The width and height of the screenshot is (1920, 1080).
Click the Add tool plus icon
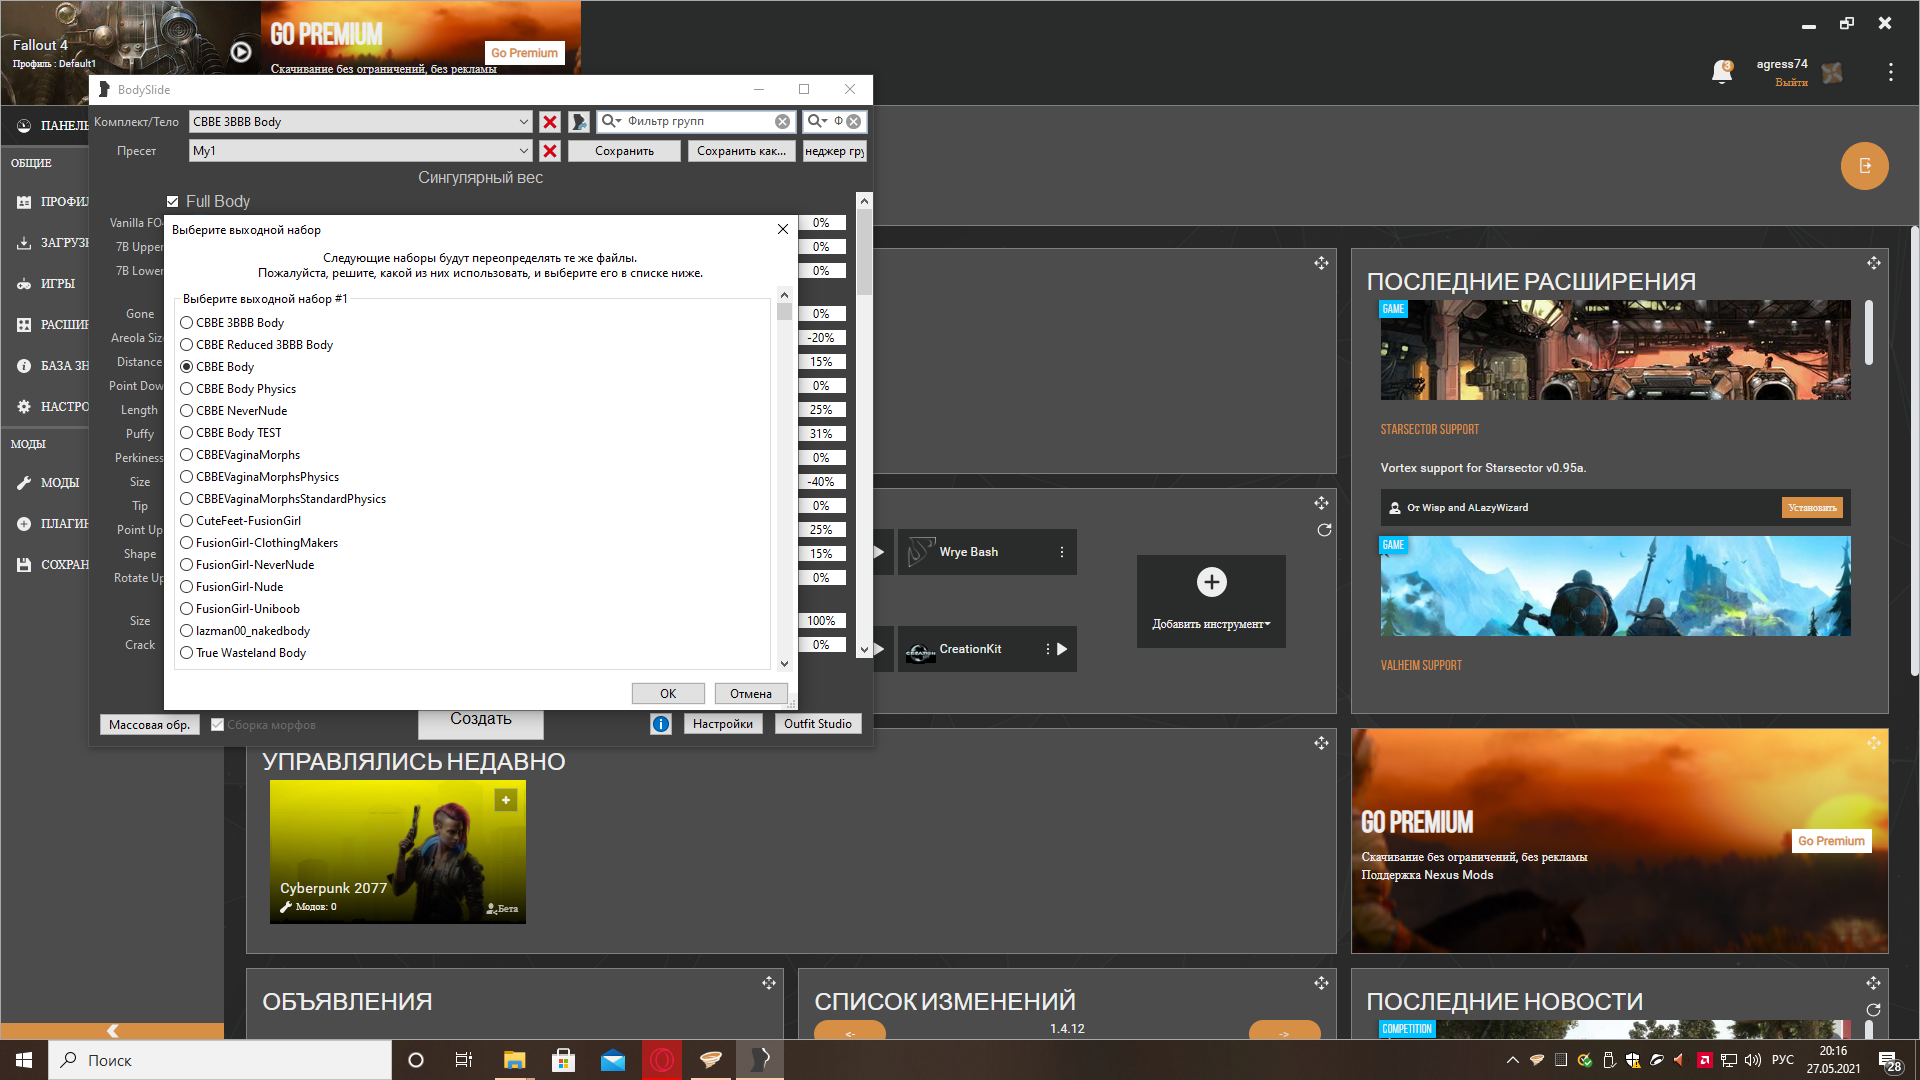click(x=1211, y=582)
